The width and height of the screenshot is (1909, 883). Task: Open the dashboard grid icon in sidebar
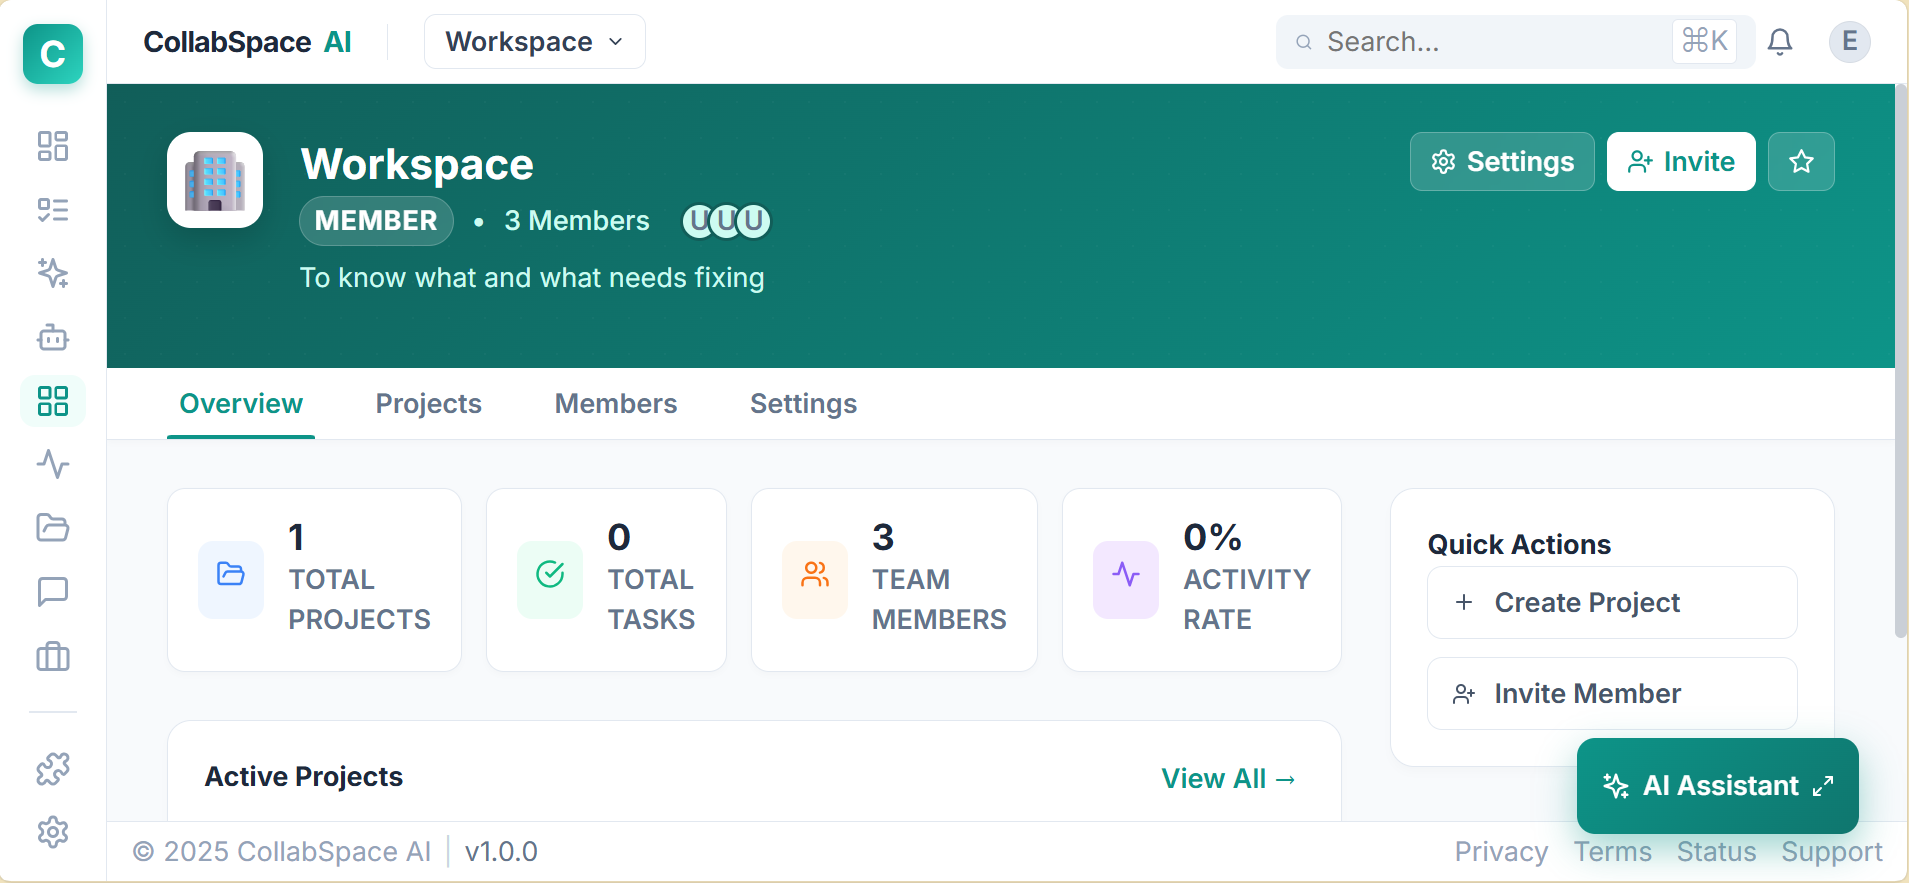53,146
